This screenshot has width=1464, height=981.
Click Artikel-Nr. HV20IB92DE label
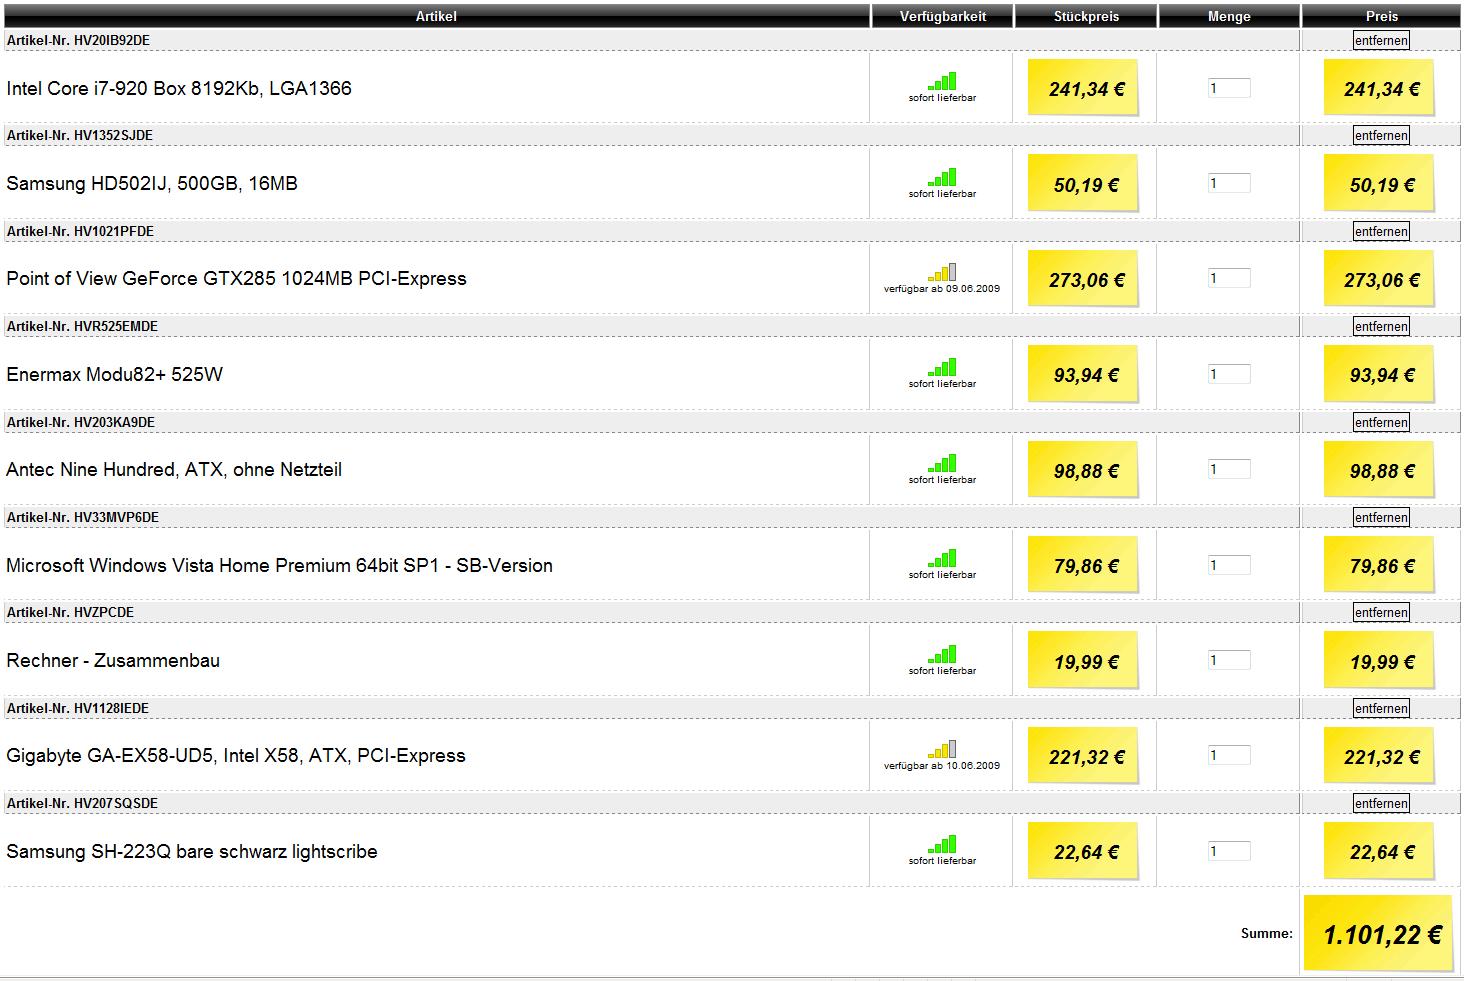[x=78, y=40]
